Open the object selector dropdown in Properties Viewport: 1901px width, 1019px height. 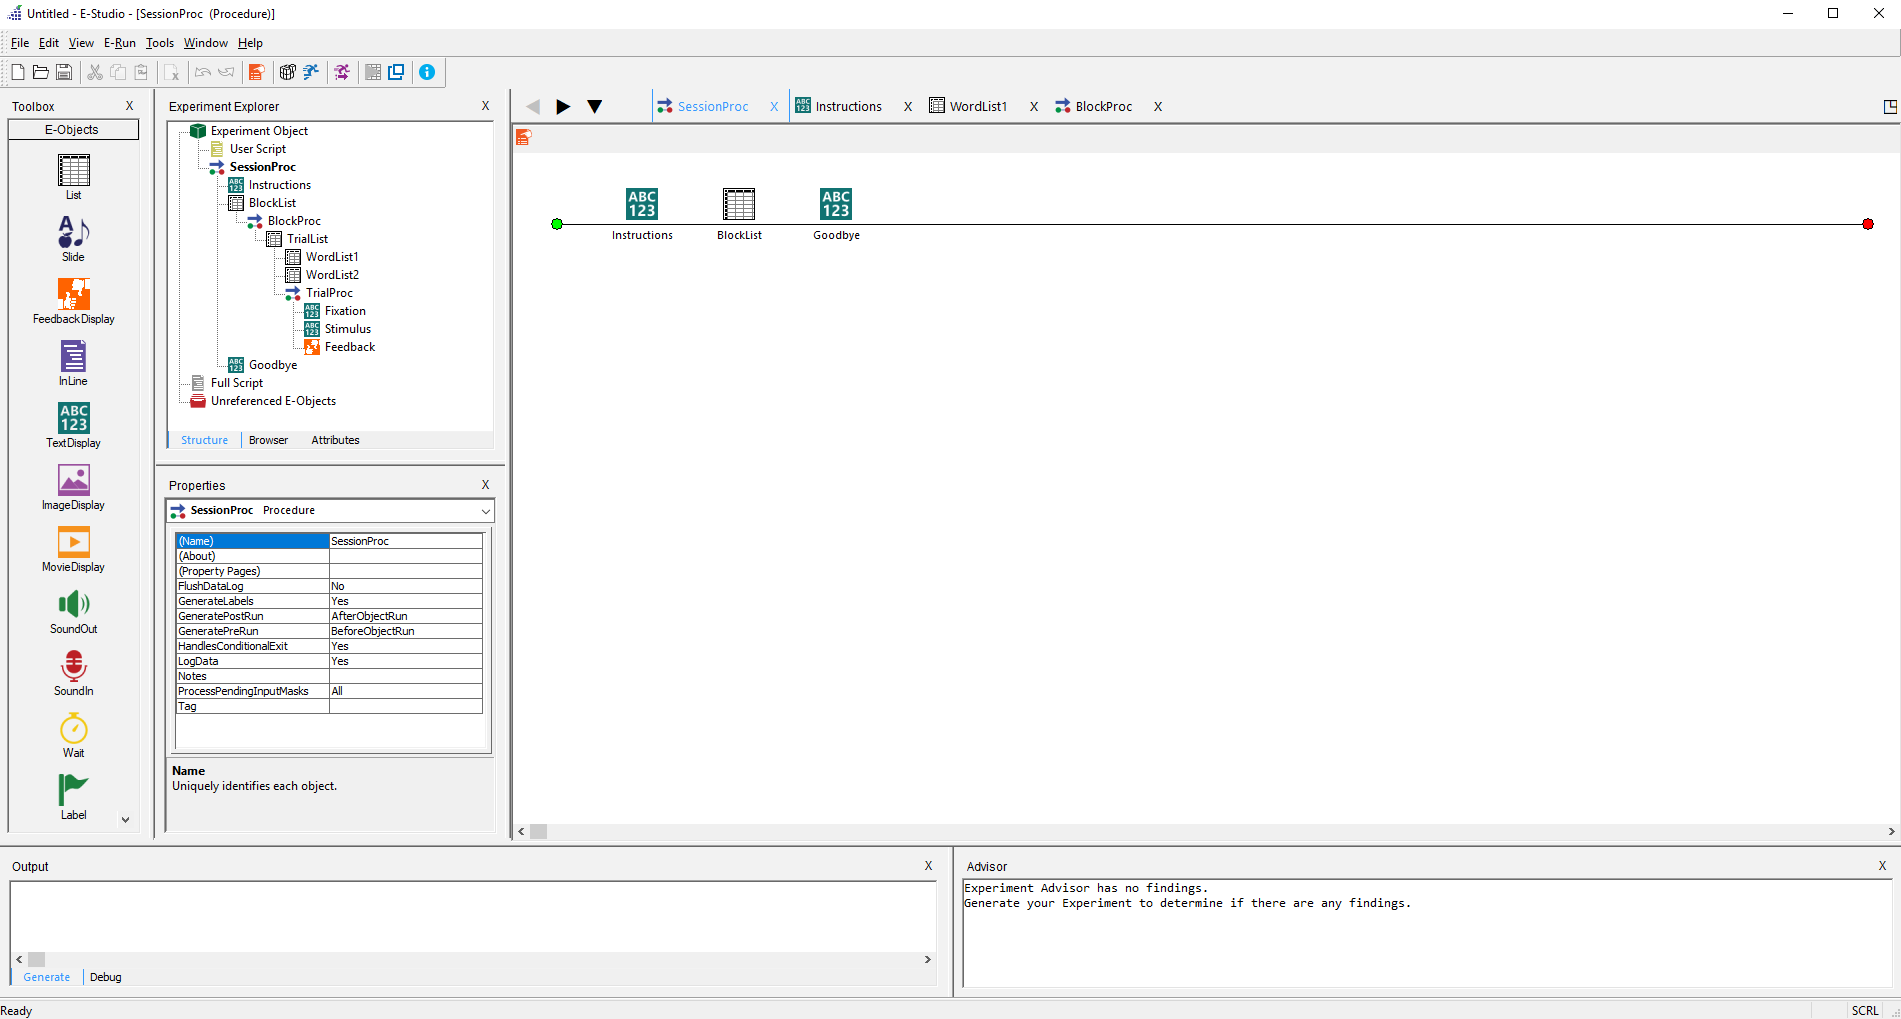click(485, 511)
